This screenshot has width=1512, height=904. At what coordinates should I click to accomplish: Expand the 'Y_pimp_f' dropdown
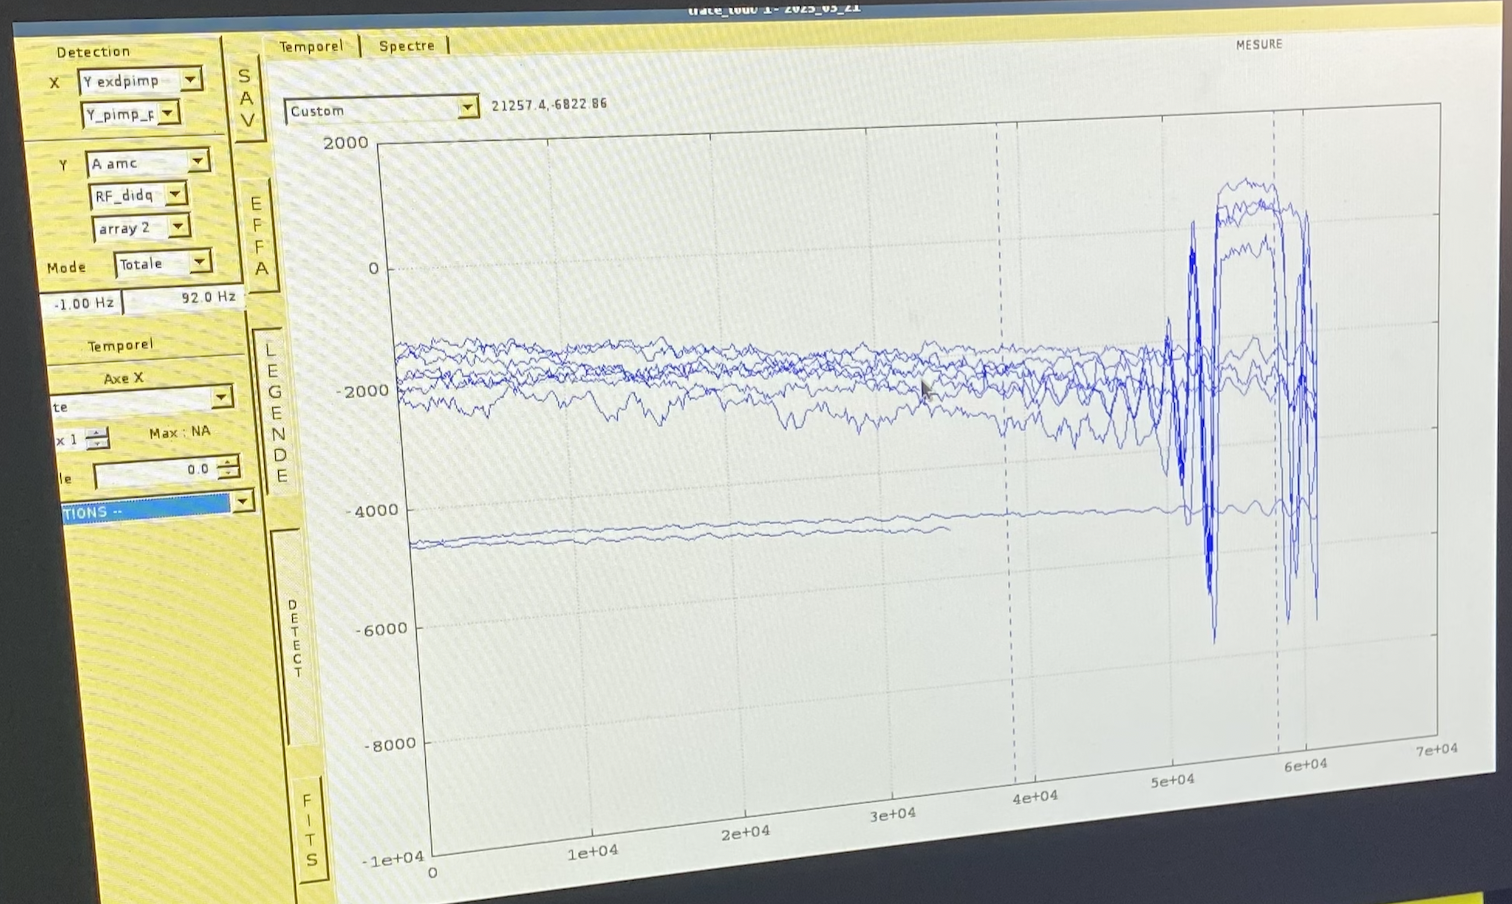(169, 114)
